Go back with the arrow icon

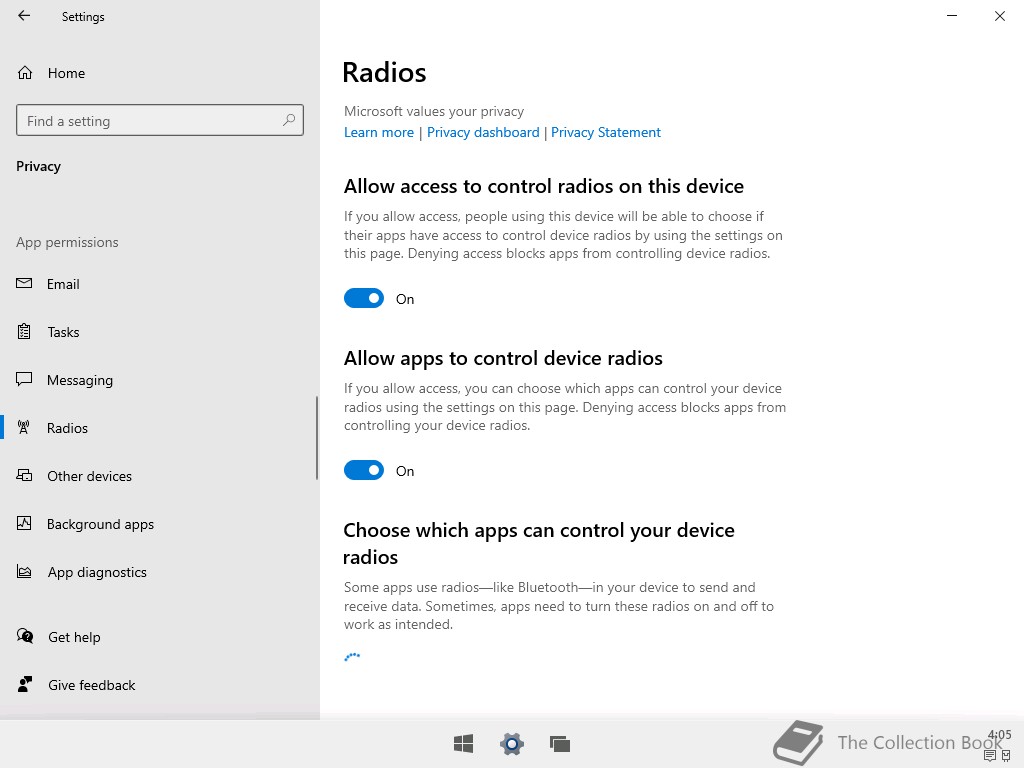click(24, 16)
